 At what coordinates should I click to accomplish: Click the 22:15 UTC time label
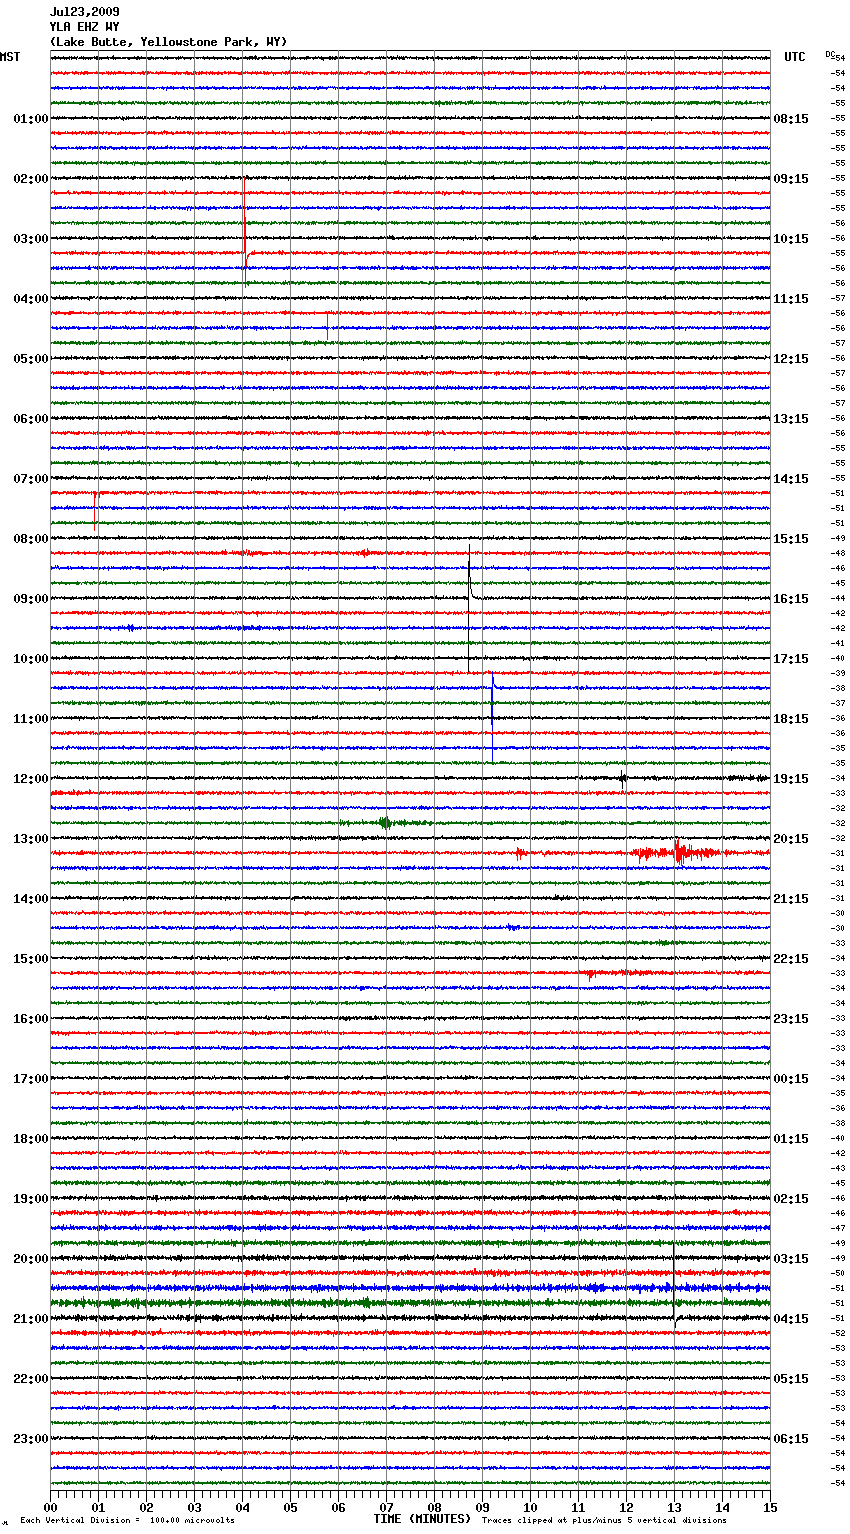tap(791, 959)
